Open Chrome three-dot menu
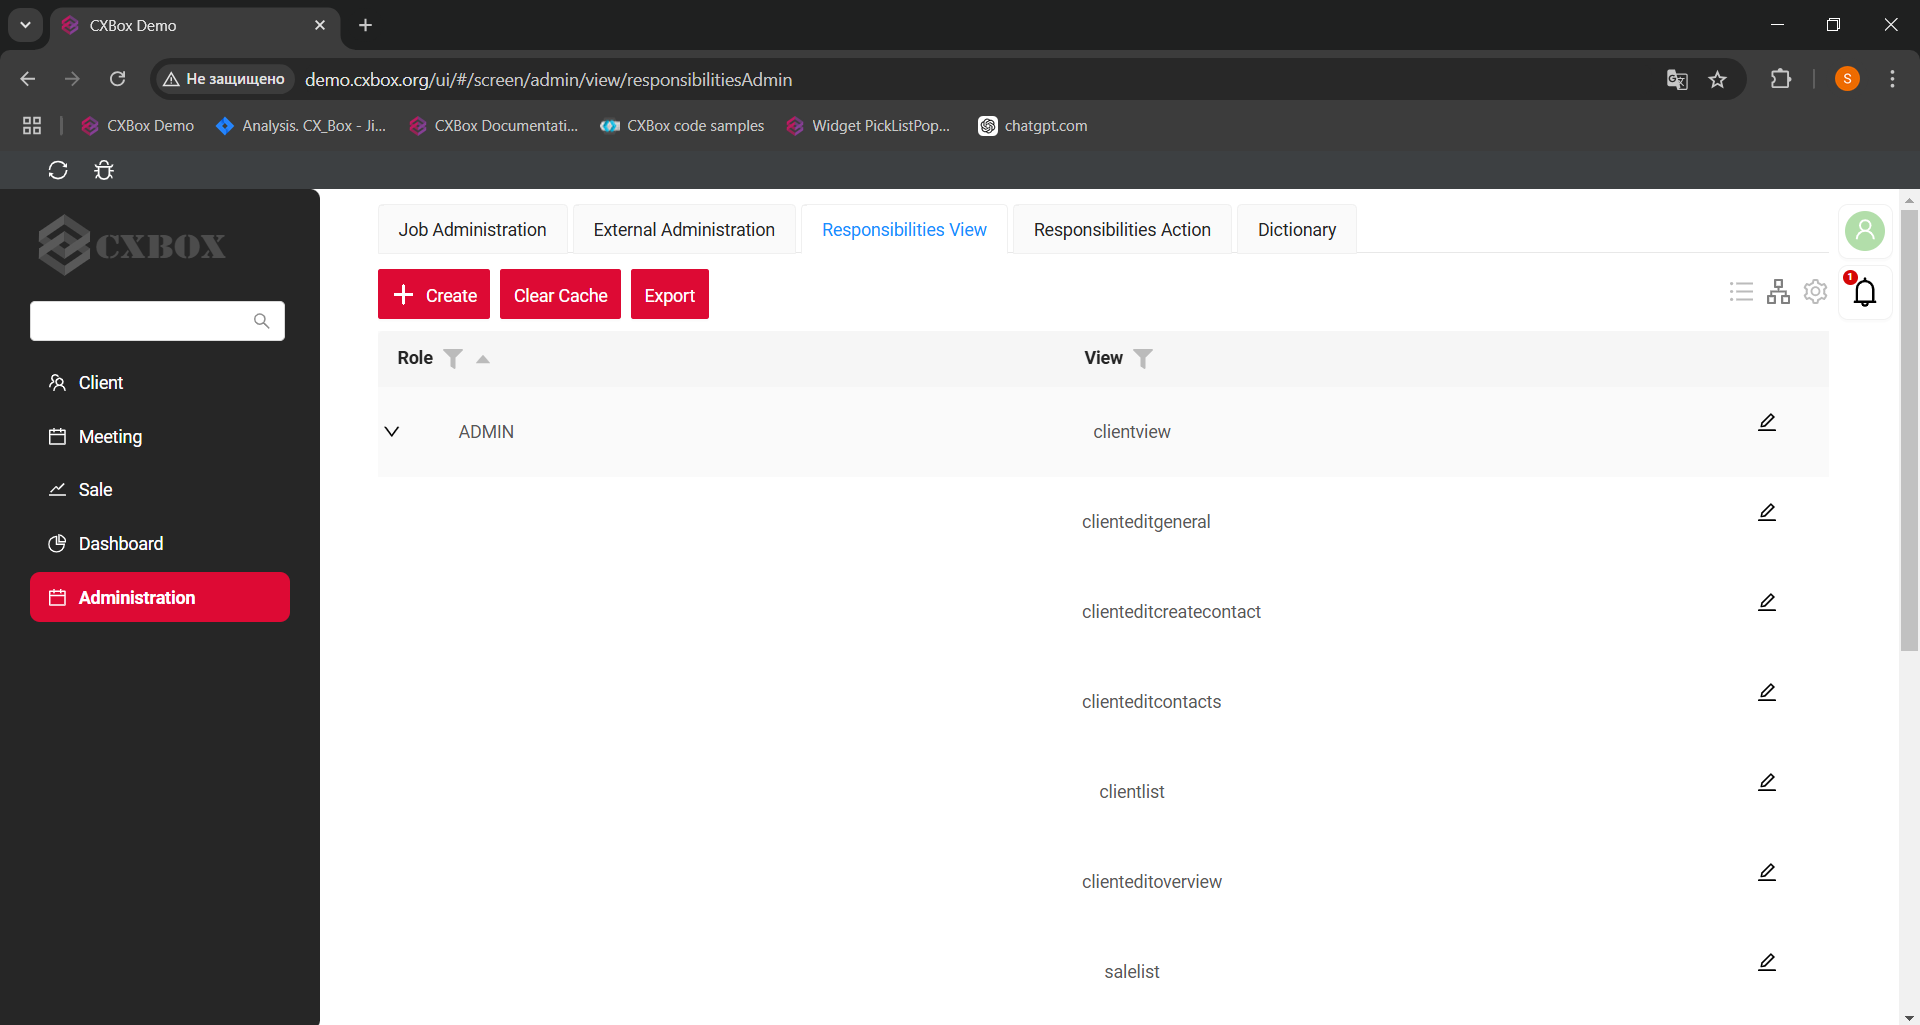Image resolution: width=1920 pixels, height=1025 pixels. (x=1892, y=79)
